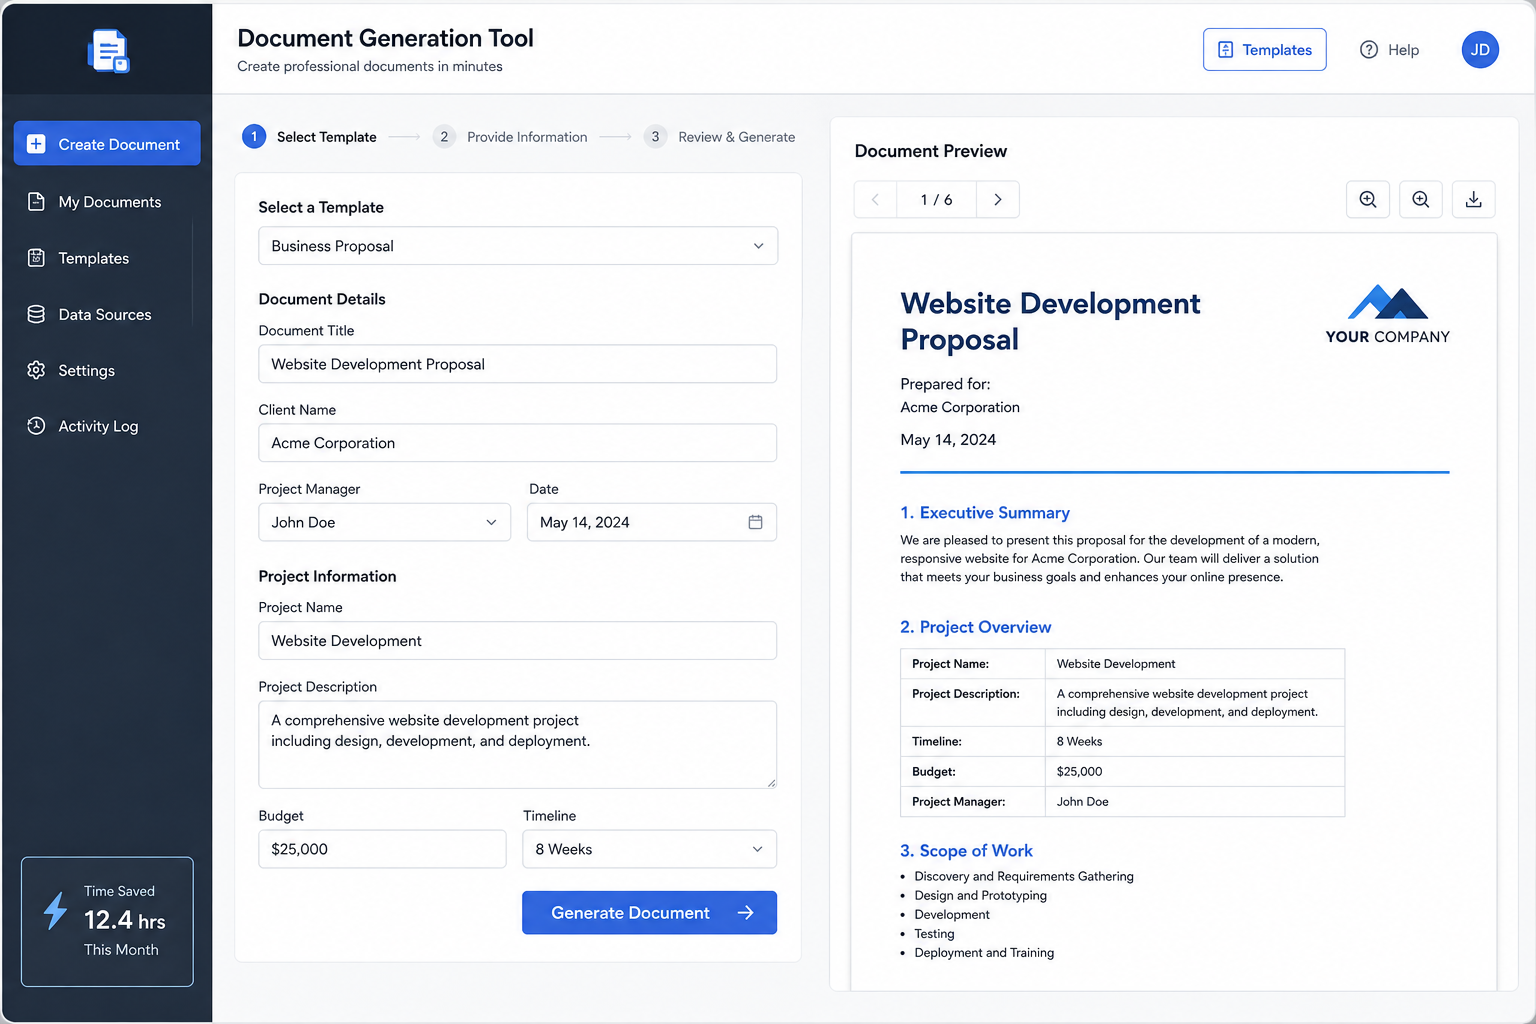
Task: Open the Select a Template dropdown
Action: point(518,246)
